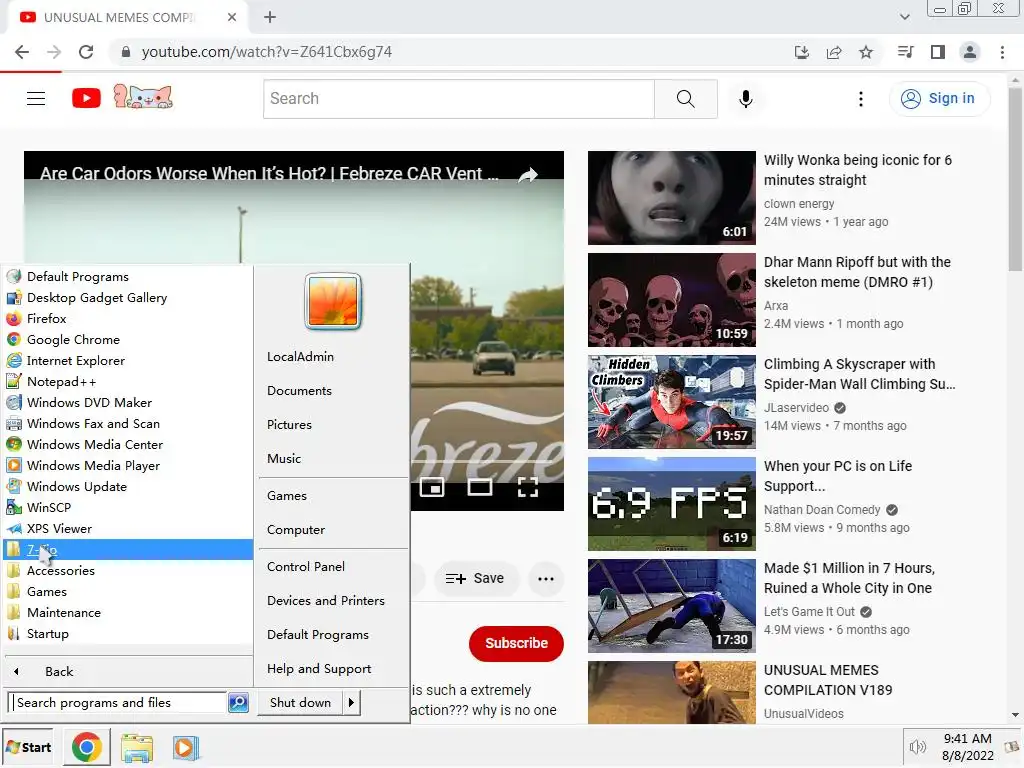Open Dhar Mann Ripoff skeleton video thumbnail
This screenshot has width=1024, height=768.
pyautogui.click(x=671, y=300)
